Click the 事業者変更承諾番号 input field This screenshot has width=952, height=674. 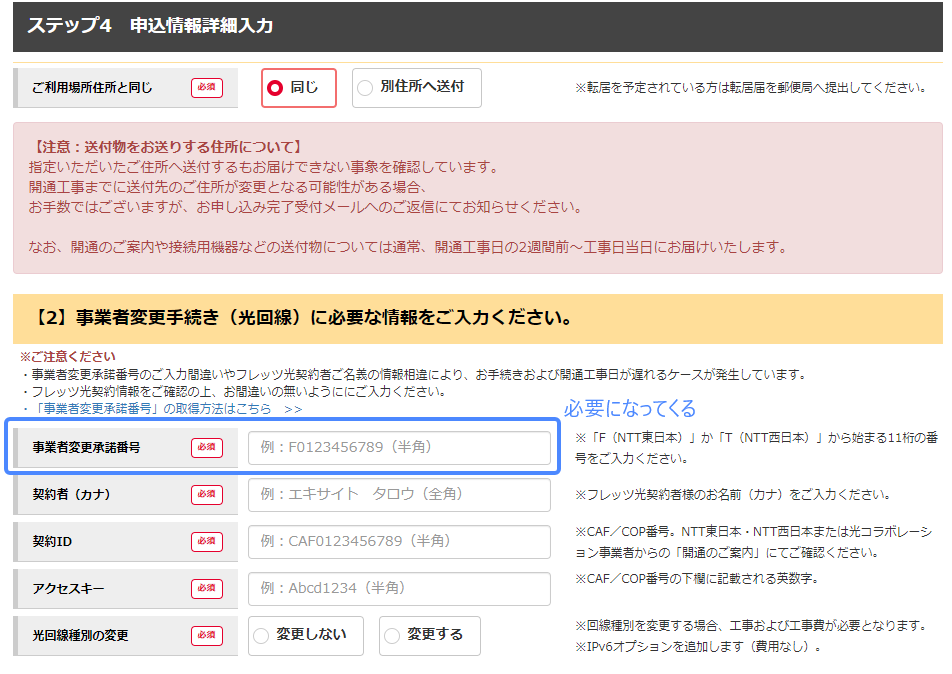pyautogui.click(x=399, y=447)
